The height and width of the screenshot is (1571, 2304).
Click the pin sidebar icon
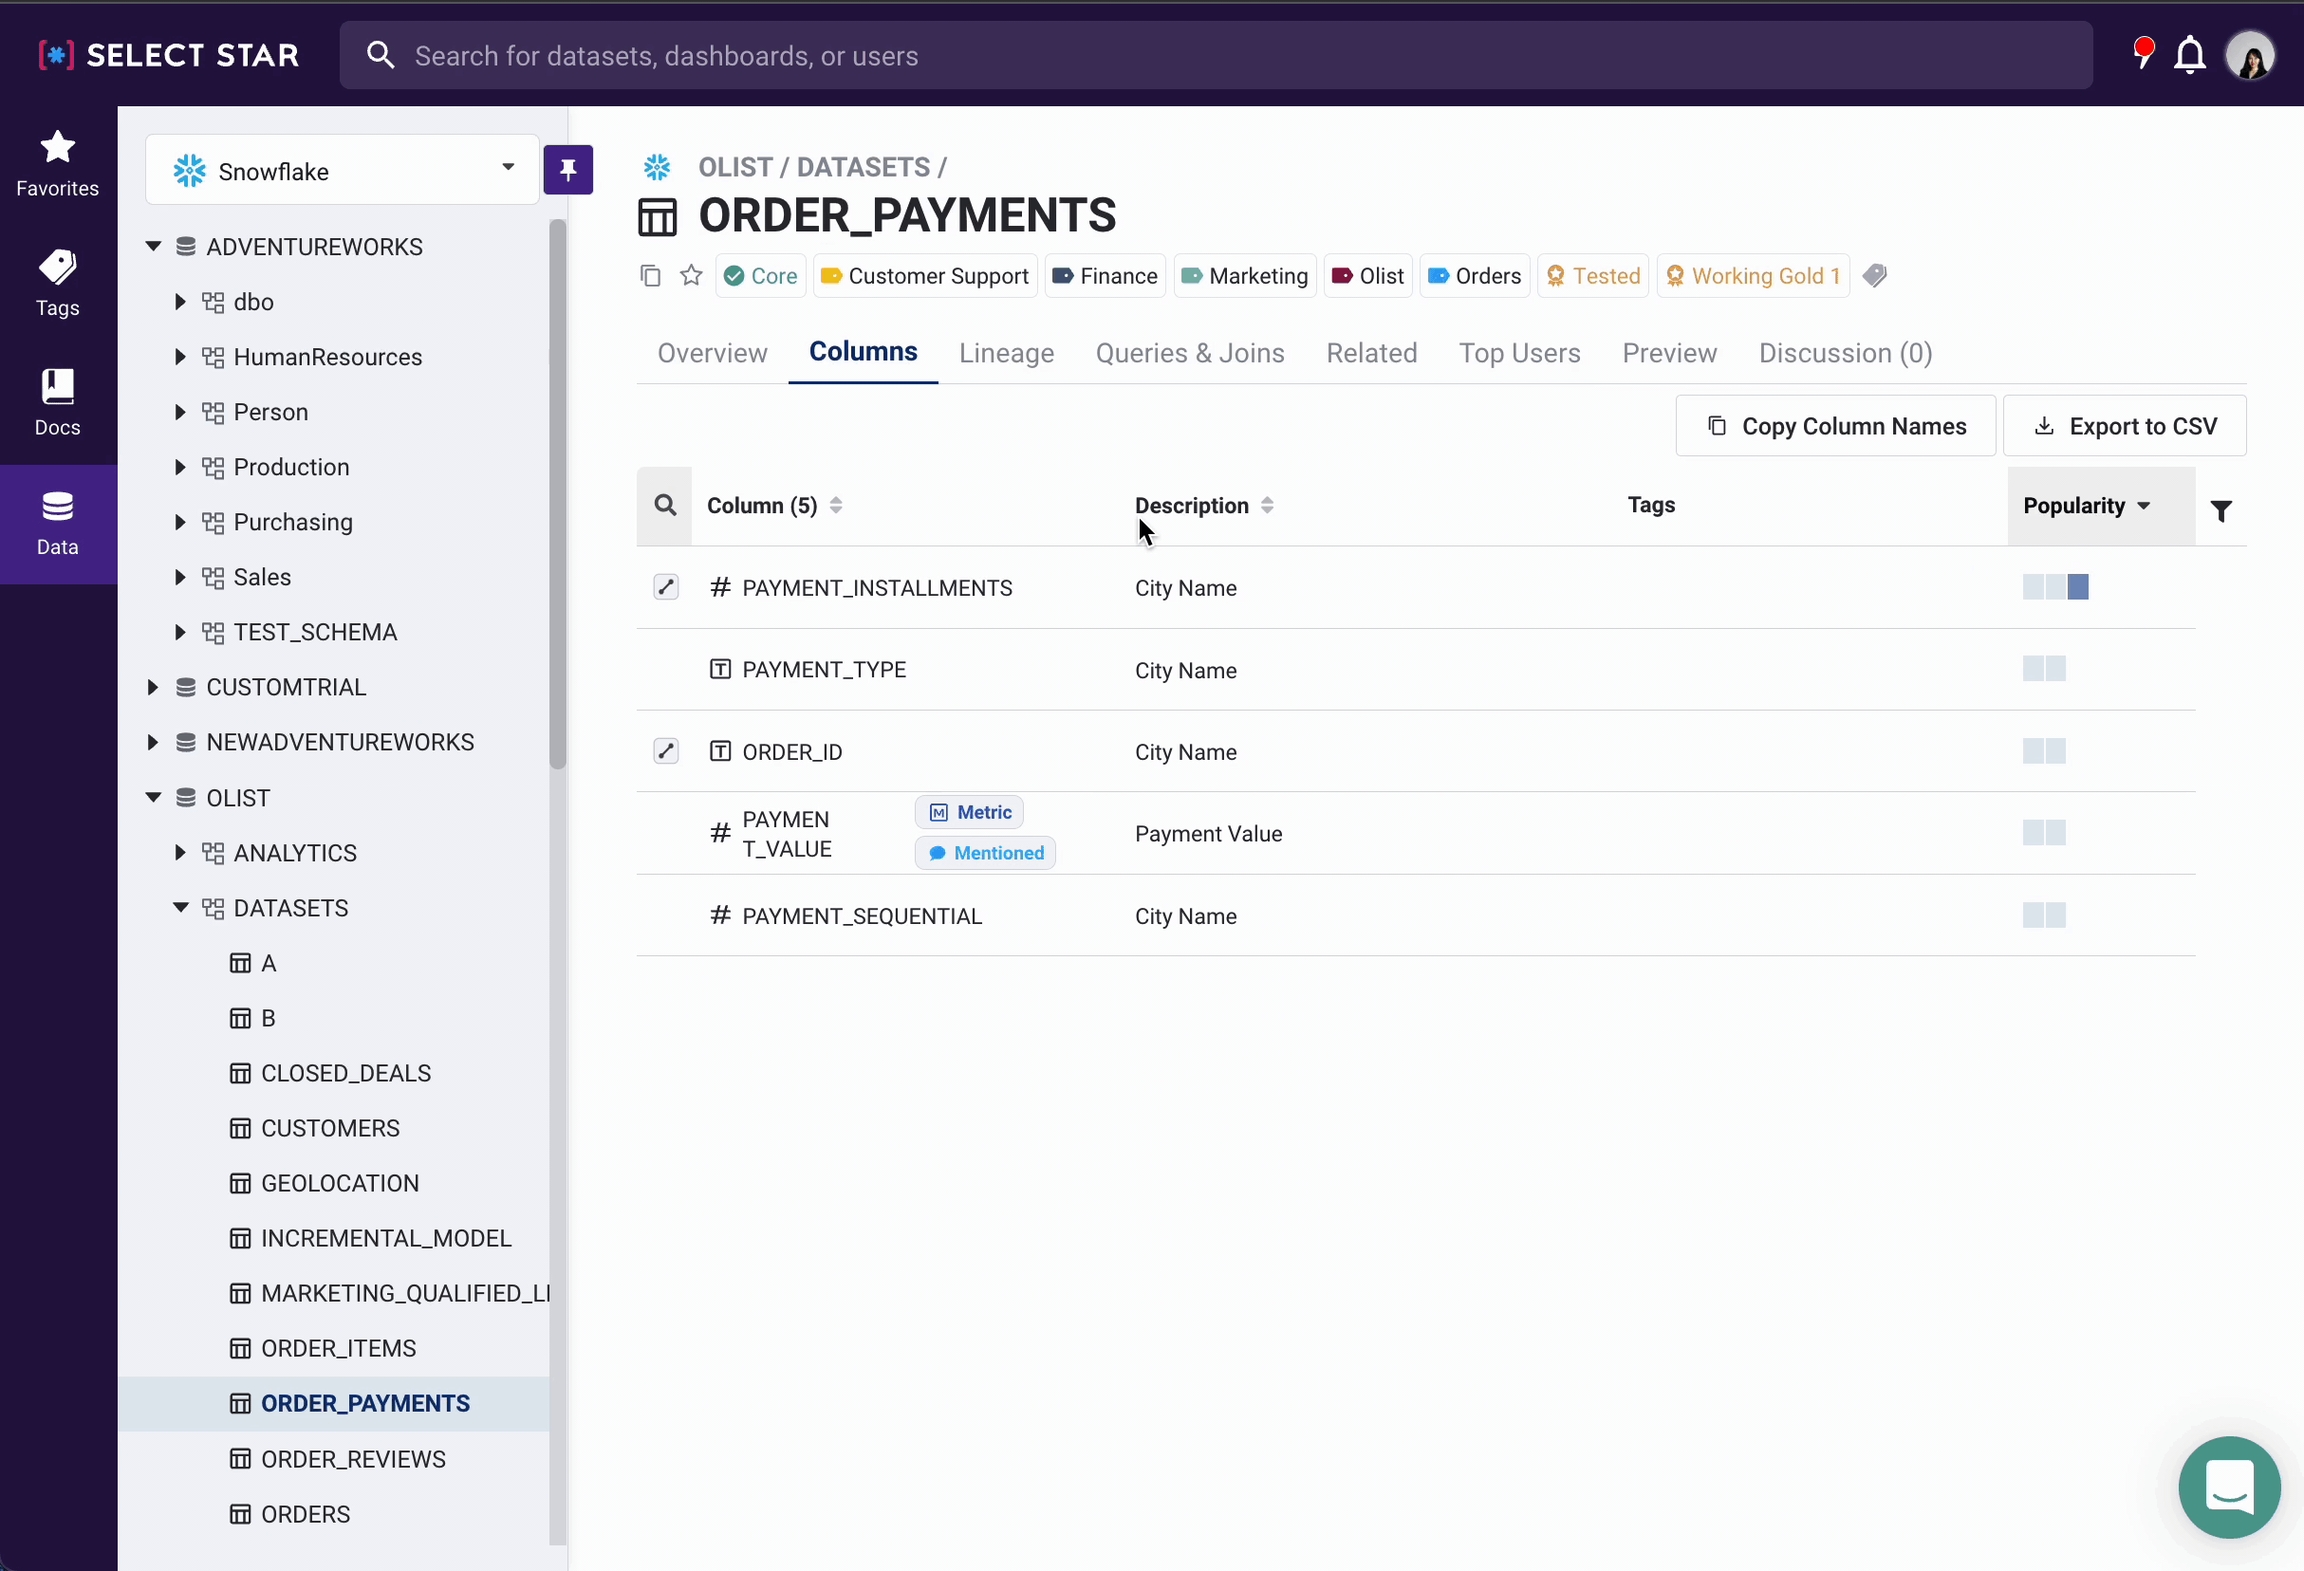pyautogui.click(x=568, y=170)
